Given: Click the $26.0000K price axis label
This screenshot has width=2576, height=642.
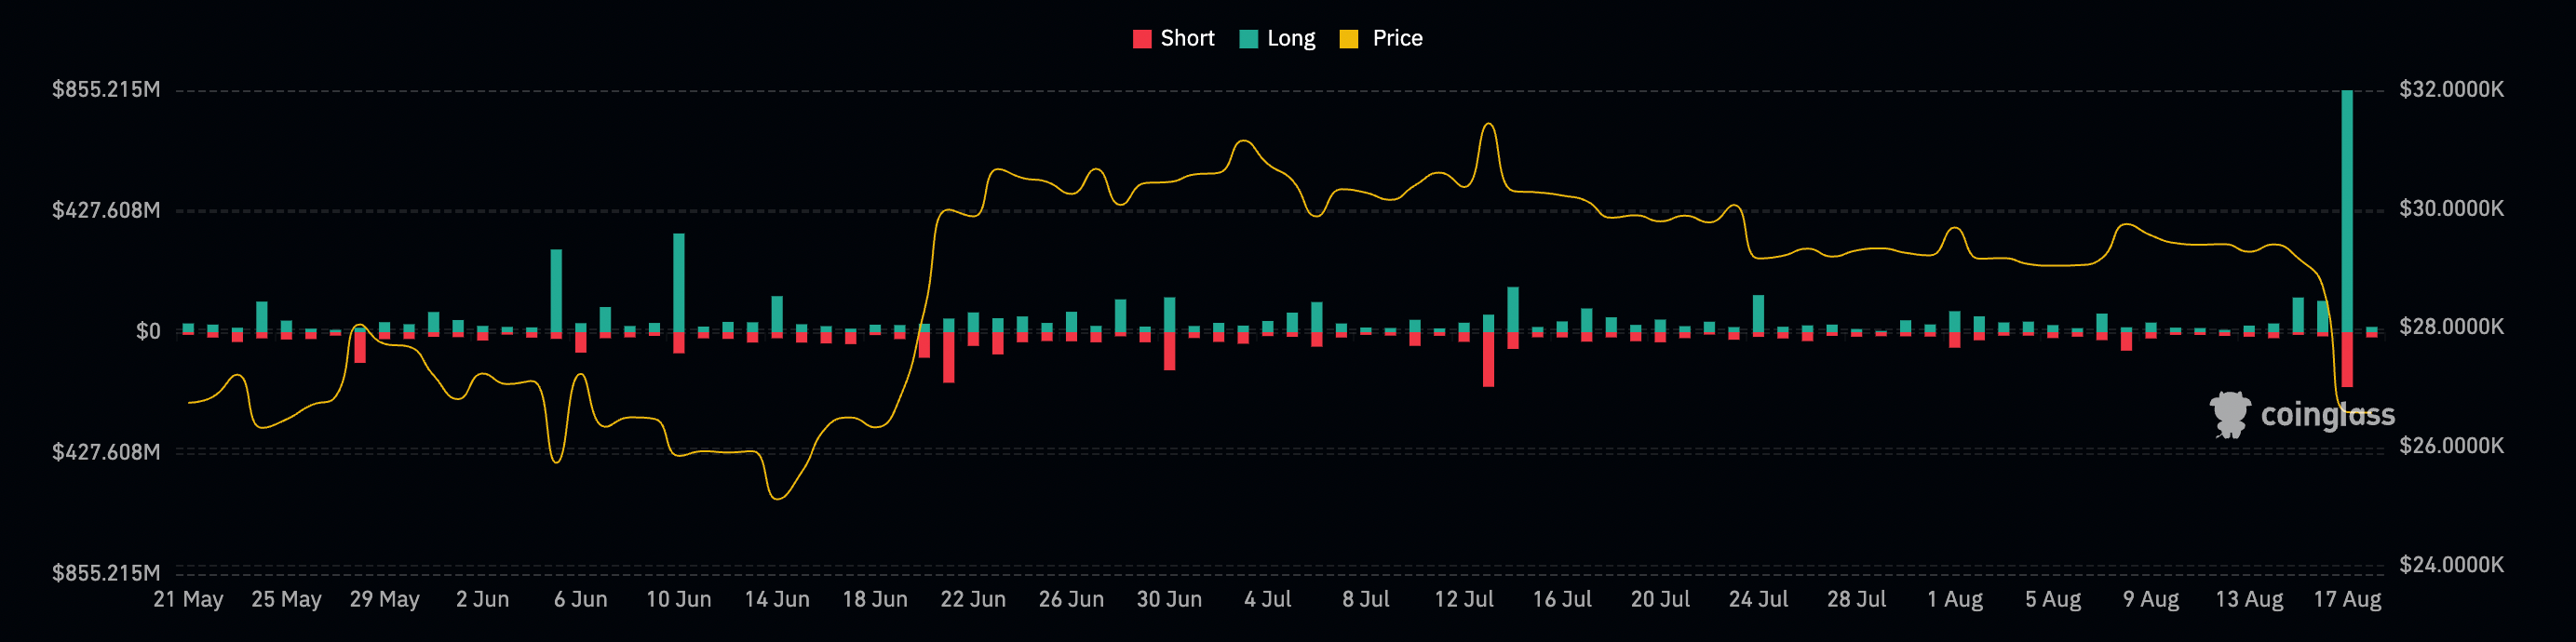Looking at the screenshot, I should [x=2452, y=445].
